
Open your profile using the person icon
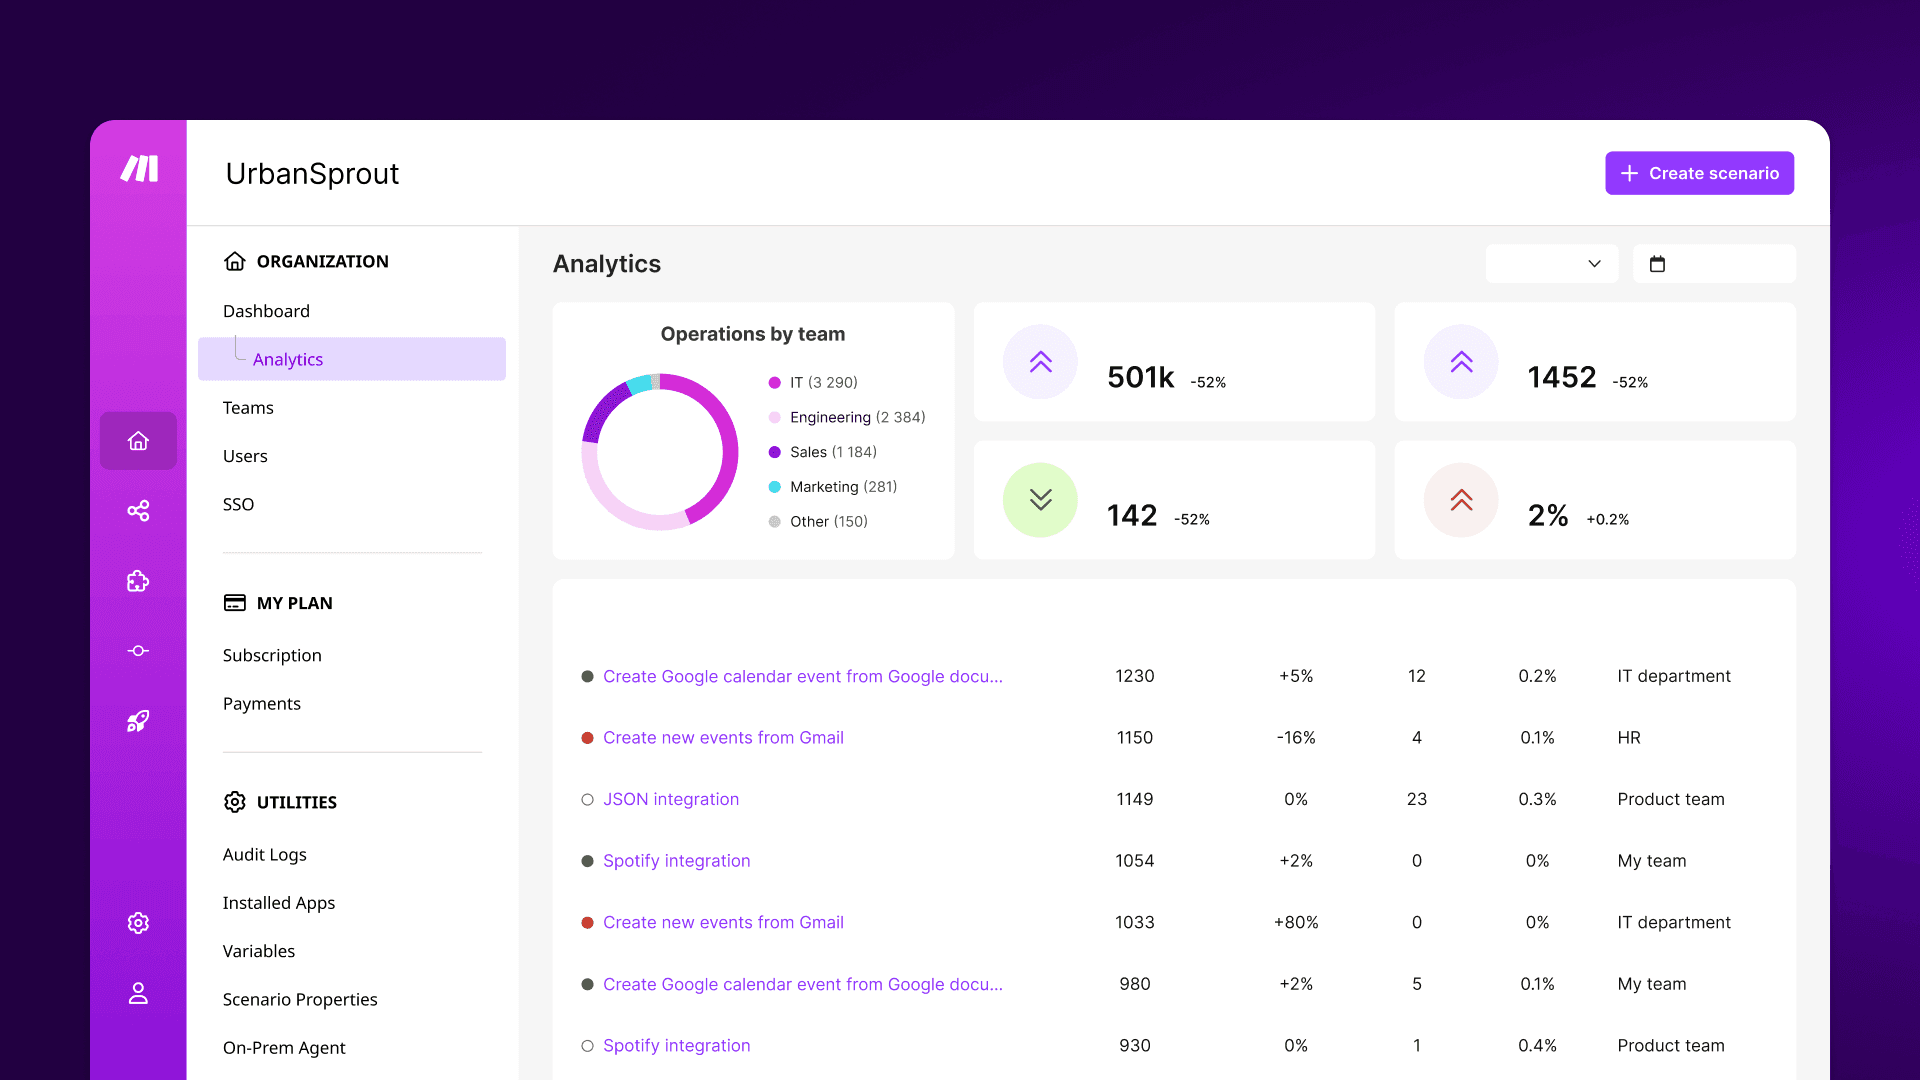tap(138, 993)
